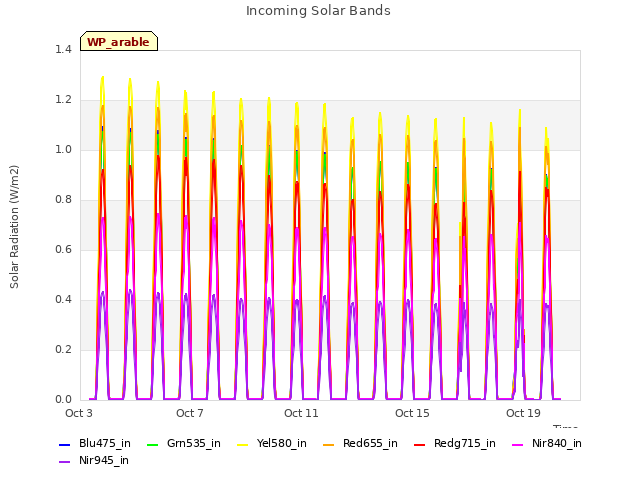Toggle the Nir945_in legend entry
The image size is (640, 480).
point(94,461)
